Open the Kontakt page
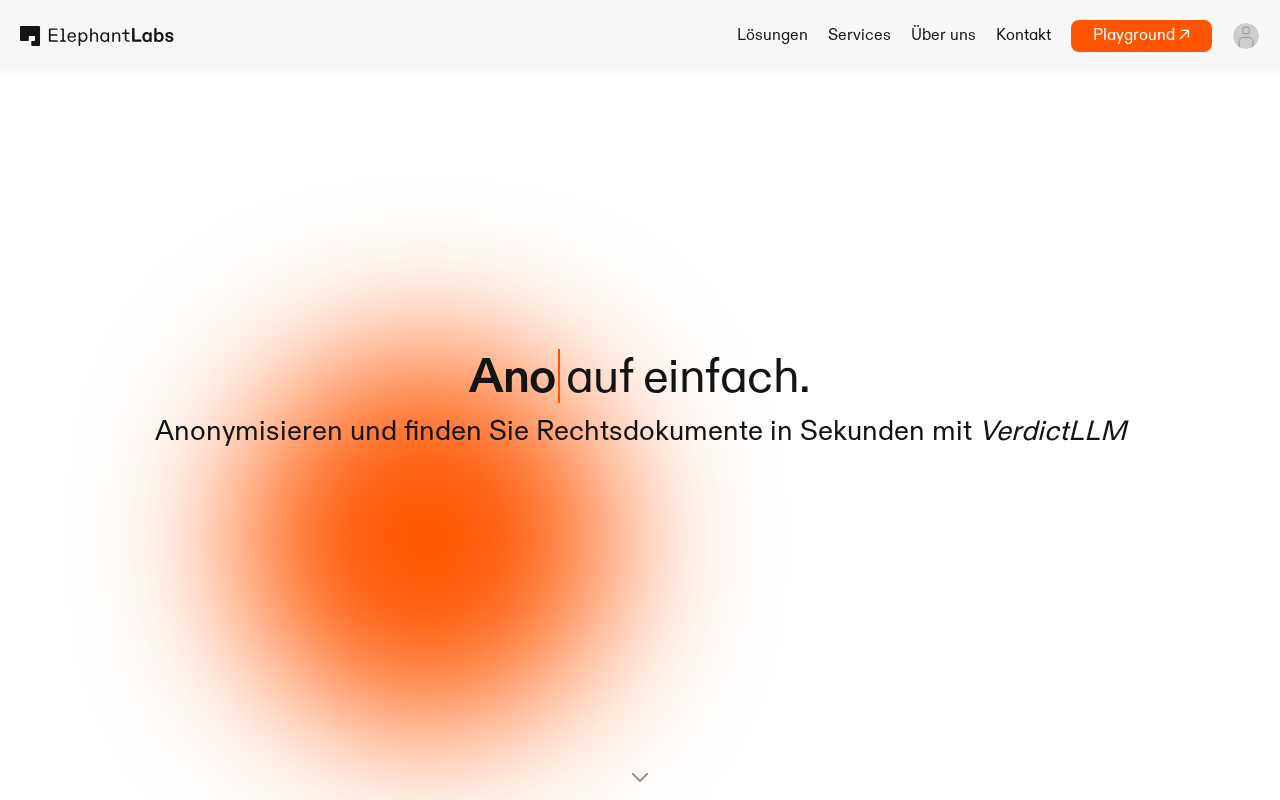Screen dimensions: 1280x800 (1023, 35)
